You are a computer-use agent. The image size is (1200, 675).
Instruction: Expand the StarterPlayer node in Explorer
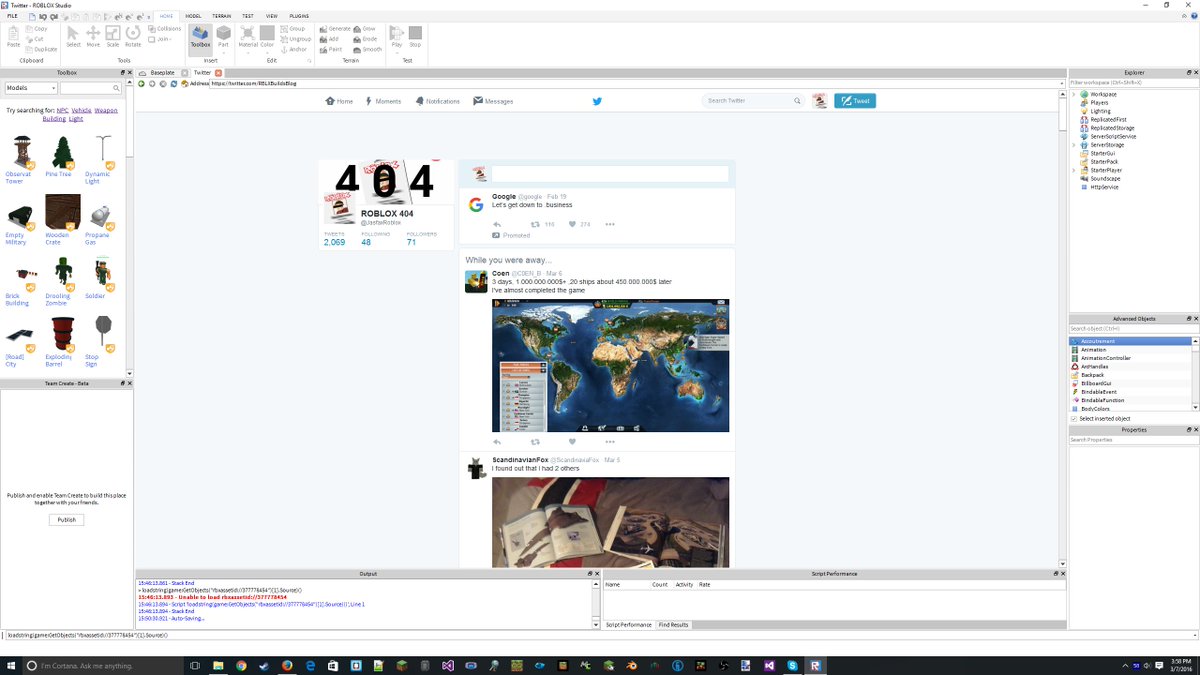(1074, 170)
